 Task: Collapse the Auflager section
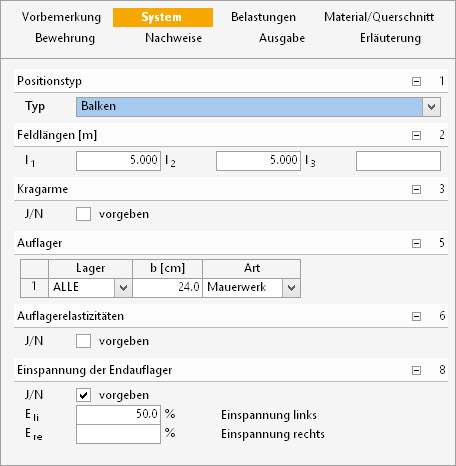(416, 243)
